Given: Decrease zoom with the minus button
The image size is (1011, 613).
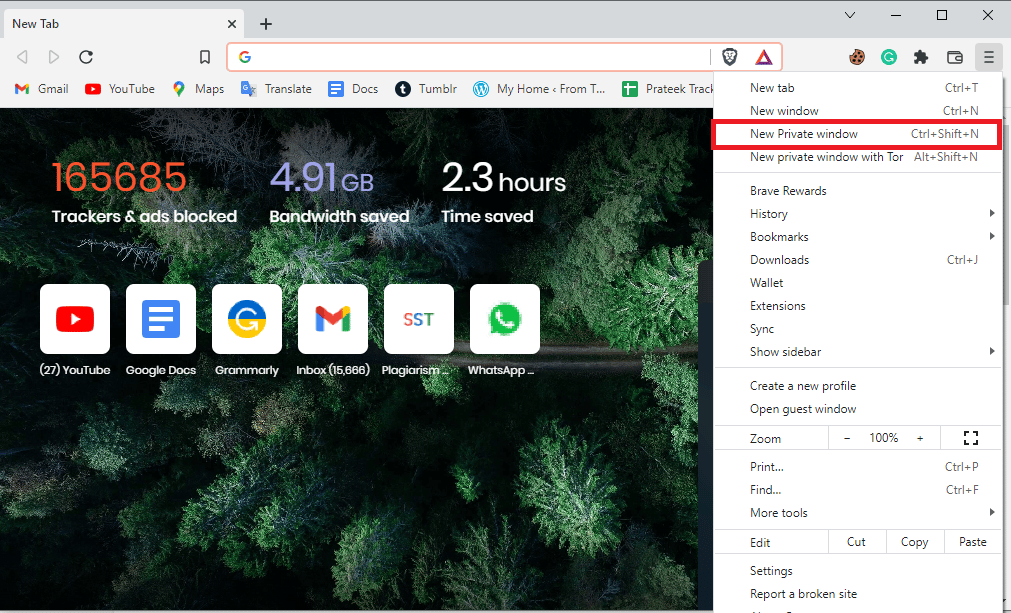Looking at the screenshot, I should click(x=847, y=438).
